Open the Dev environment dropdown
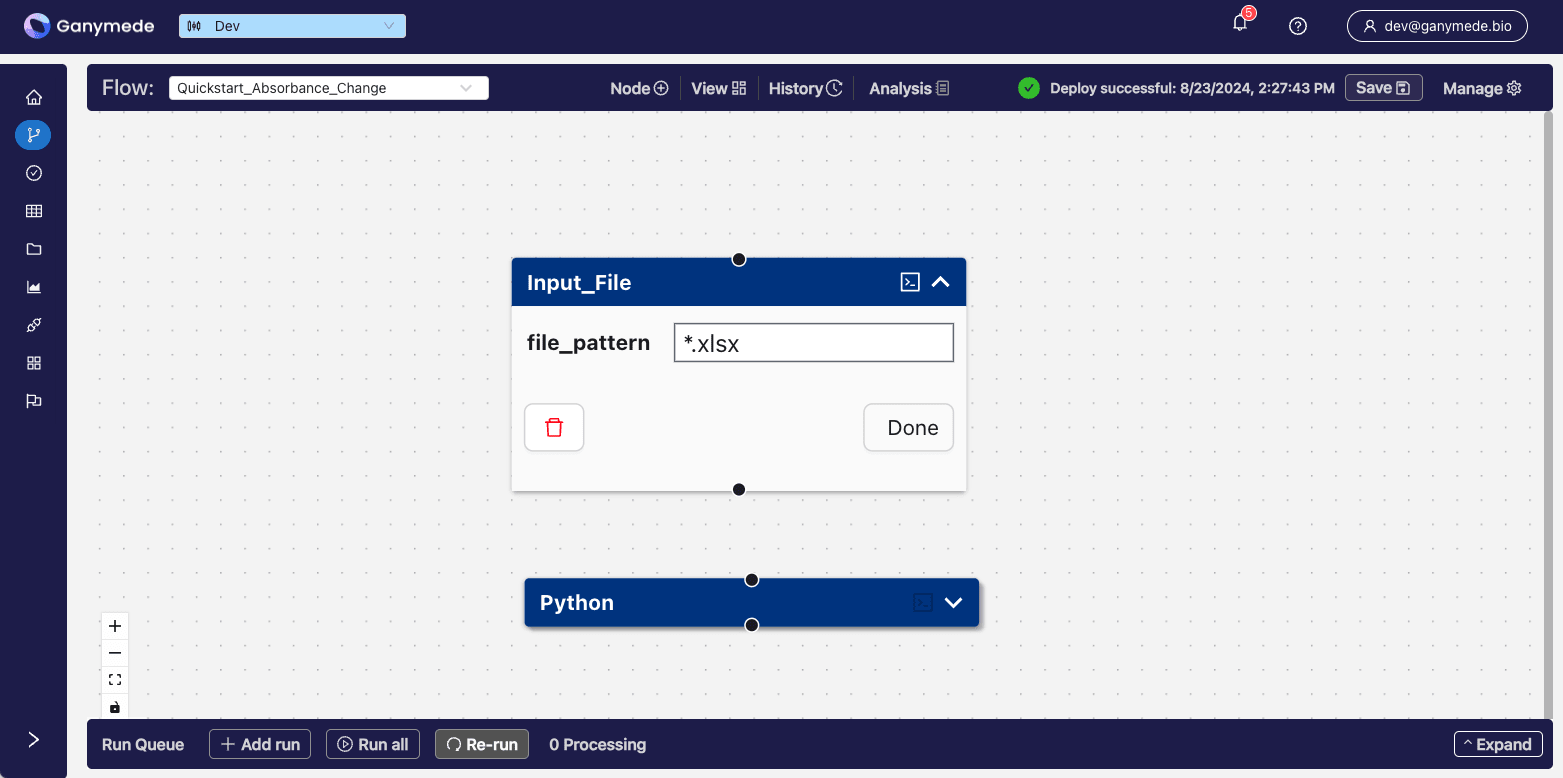 point(292,26)
